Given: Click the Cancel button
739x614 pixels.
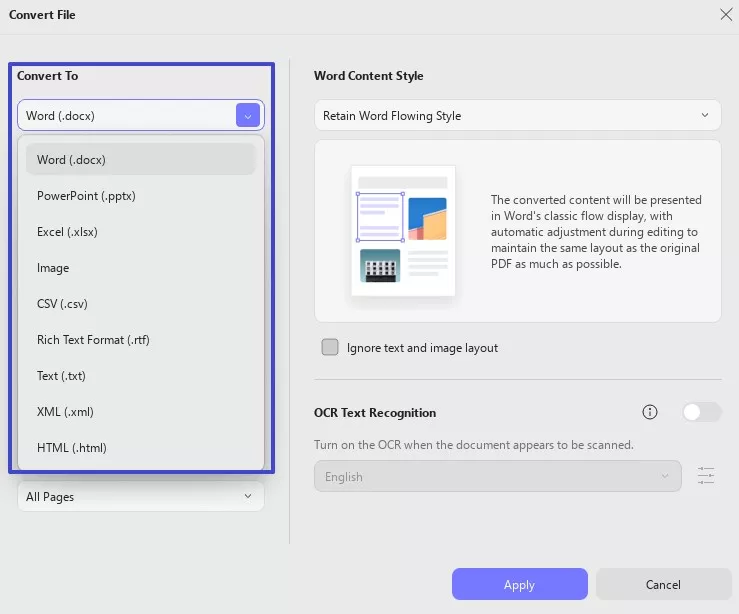Looking at the screenshot, I should tap(663, 584).
